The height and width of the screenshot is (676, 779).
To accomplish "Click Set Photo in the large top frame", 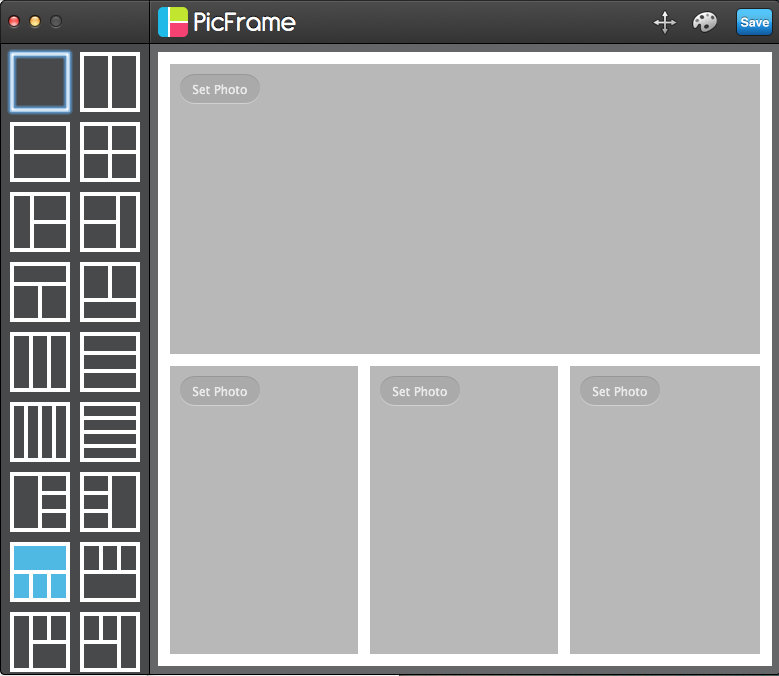I will [219, 89].
